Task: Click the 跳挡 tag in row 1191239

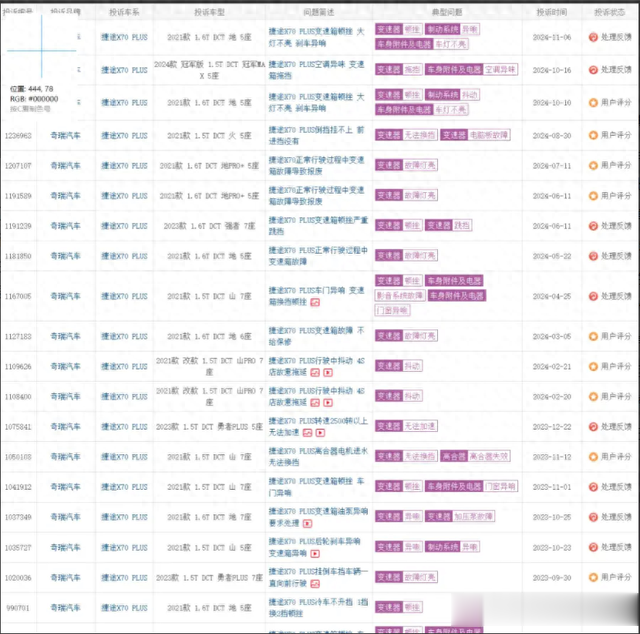Action: pos(462,225)
